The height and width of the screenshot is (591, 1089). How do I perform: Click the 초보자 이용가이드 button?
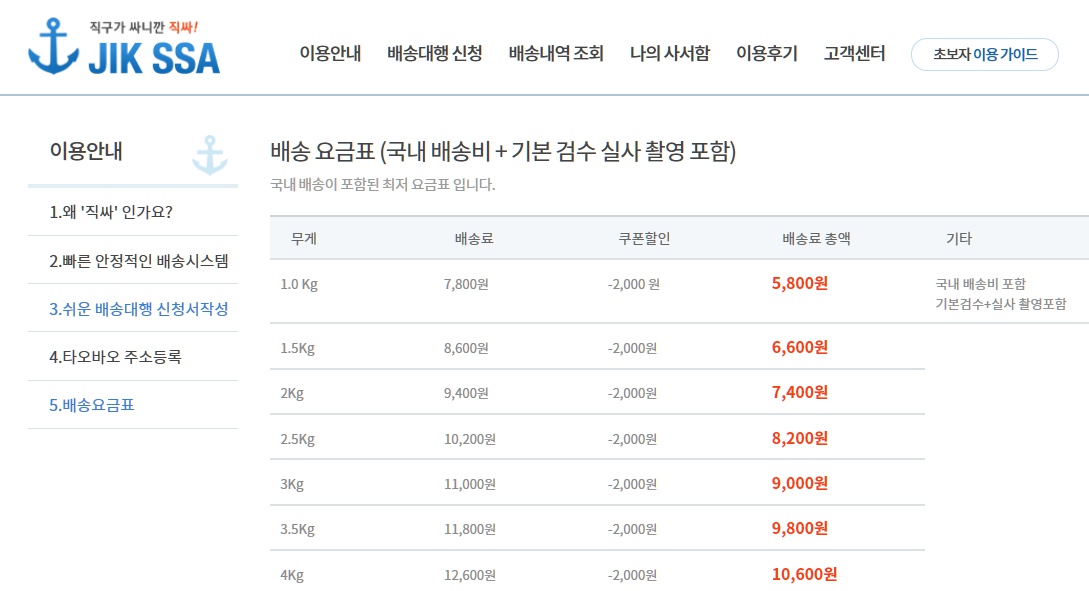tap(985, 54)
